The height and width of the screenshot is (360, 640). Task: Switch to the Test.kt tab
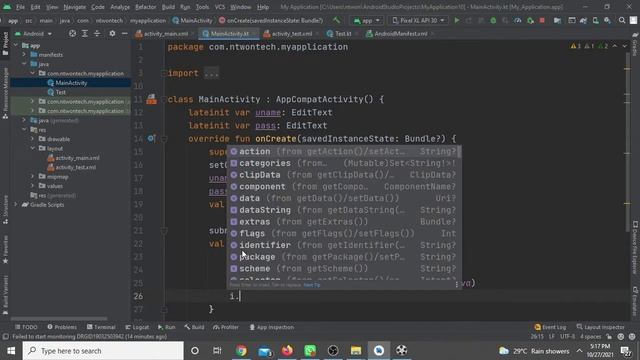[x=340, y=34]
